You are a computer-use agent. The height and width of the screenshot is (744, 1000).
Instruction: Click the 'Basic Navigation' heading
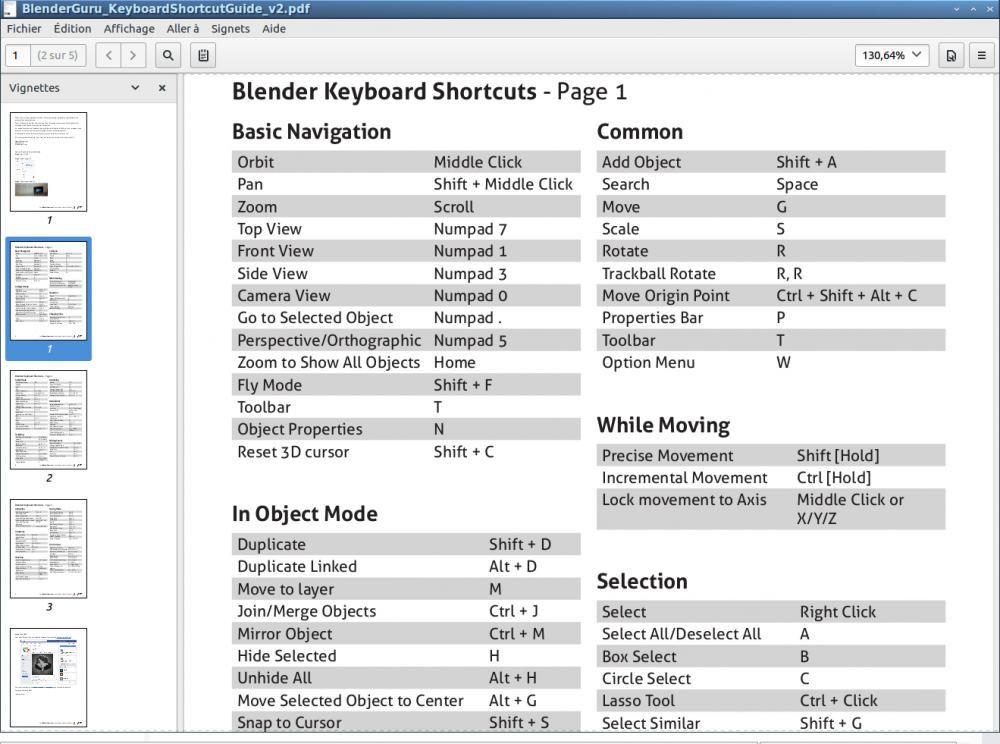(x=311, y=131)
